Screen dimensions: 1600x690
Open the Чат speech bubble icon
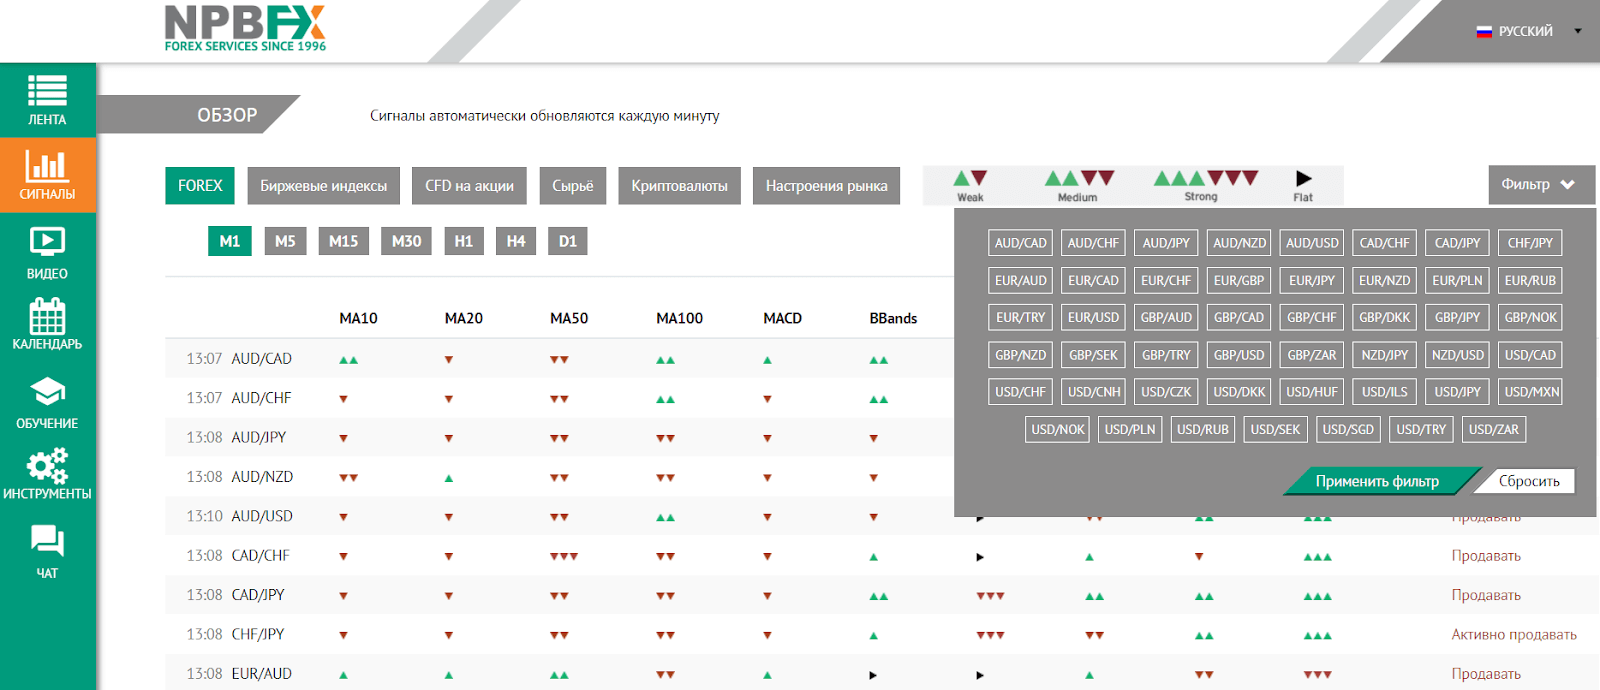(47, 542)
